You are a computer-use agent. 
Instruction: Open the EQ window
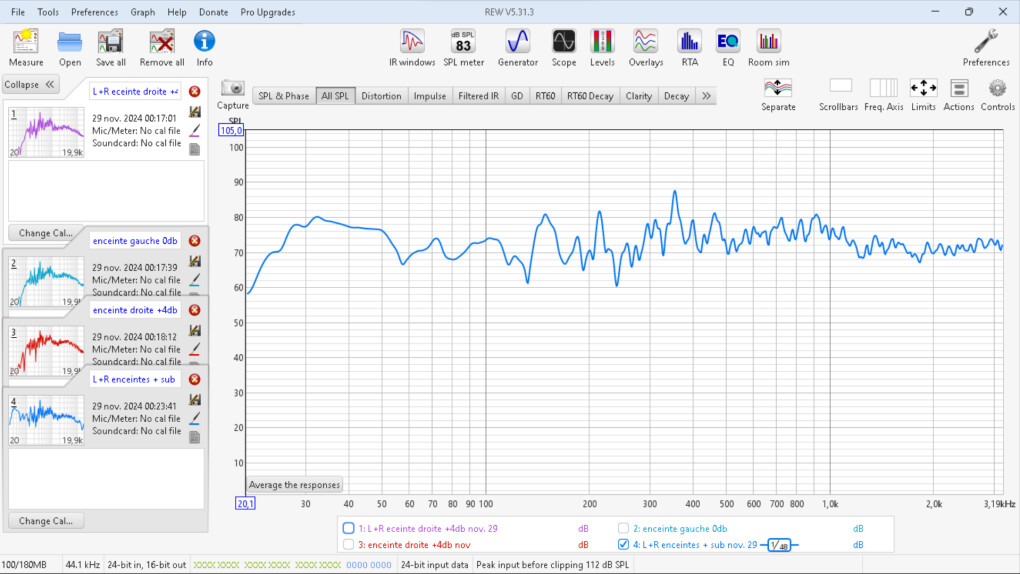(727, 48)
